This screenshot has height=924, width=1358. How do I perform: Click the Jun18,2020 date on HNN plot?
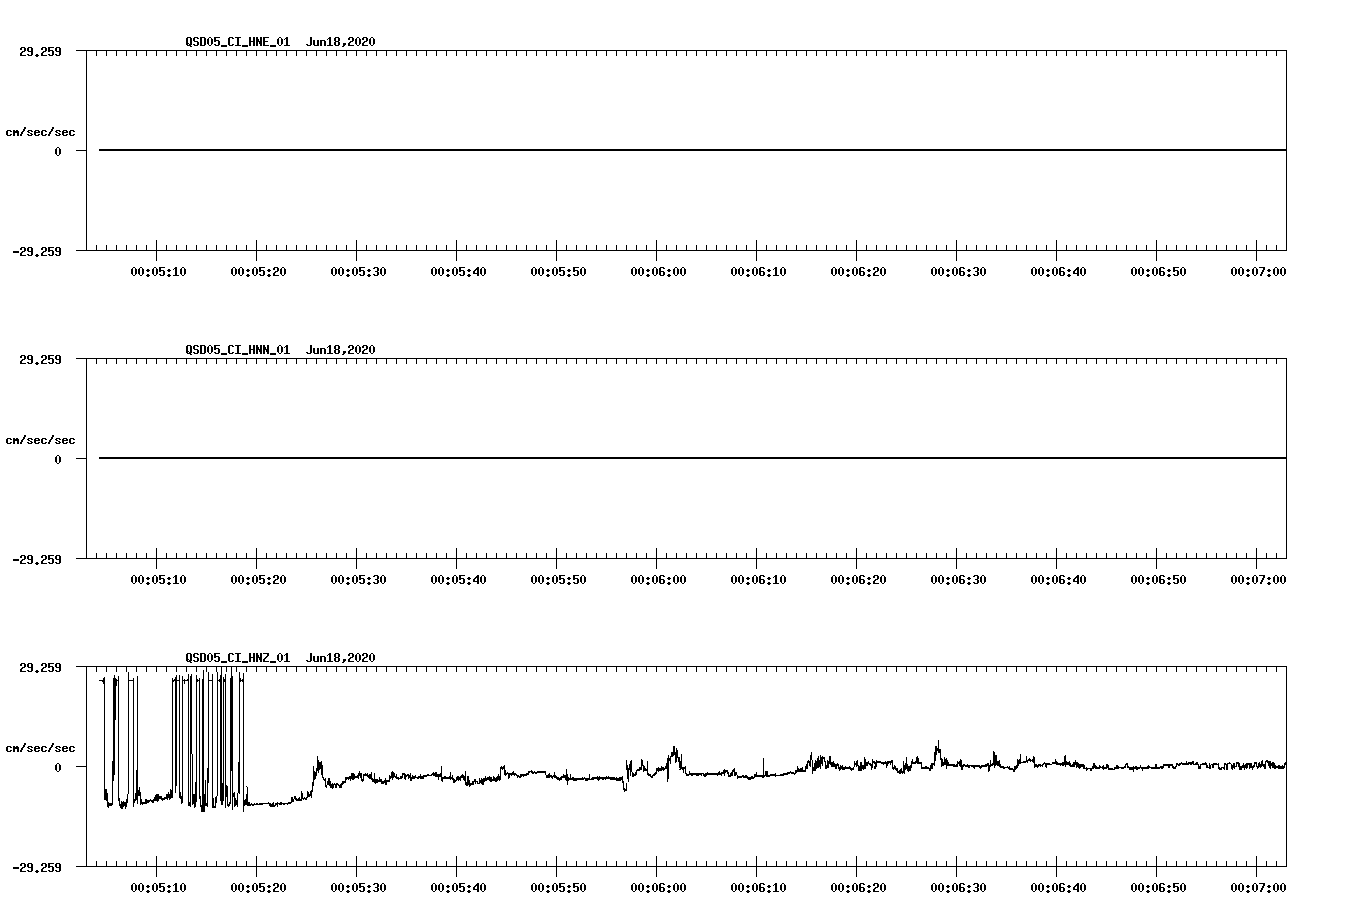pyautogui.click(x=341, y=350)
